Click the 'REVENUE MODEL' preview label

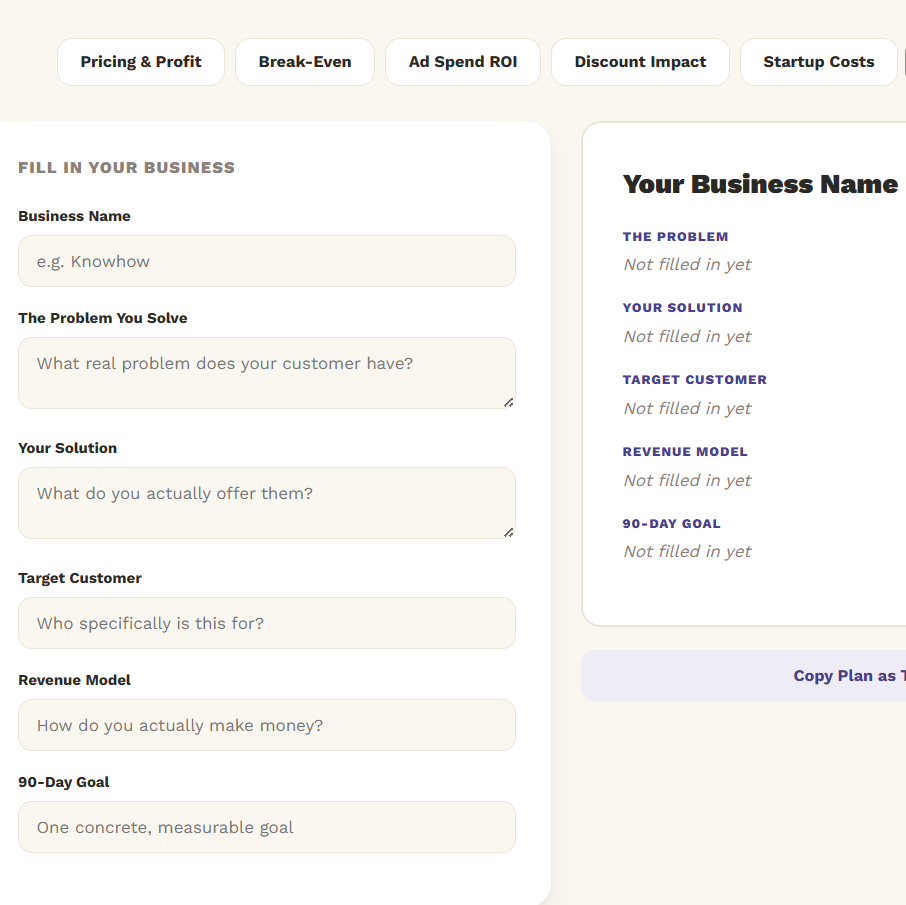point(685,452)
